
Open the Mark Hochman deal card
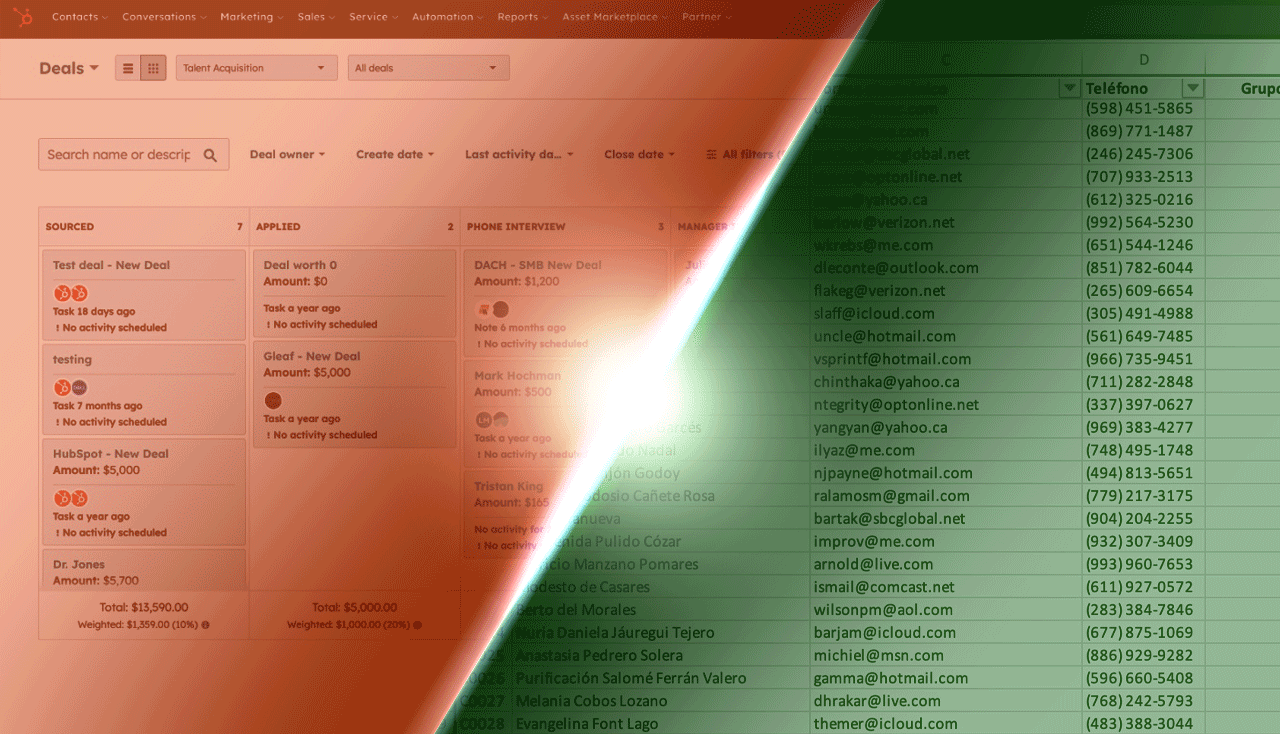[565, 414]
